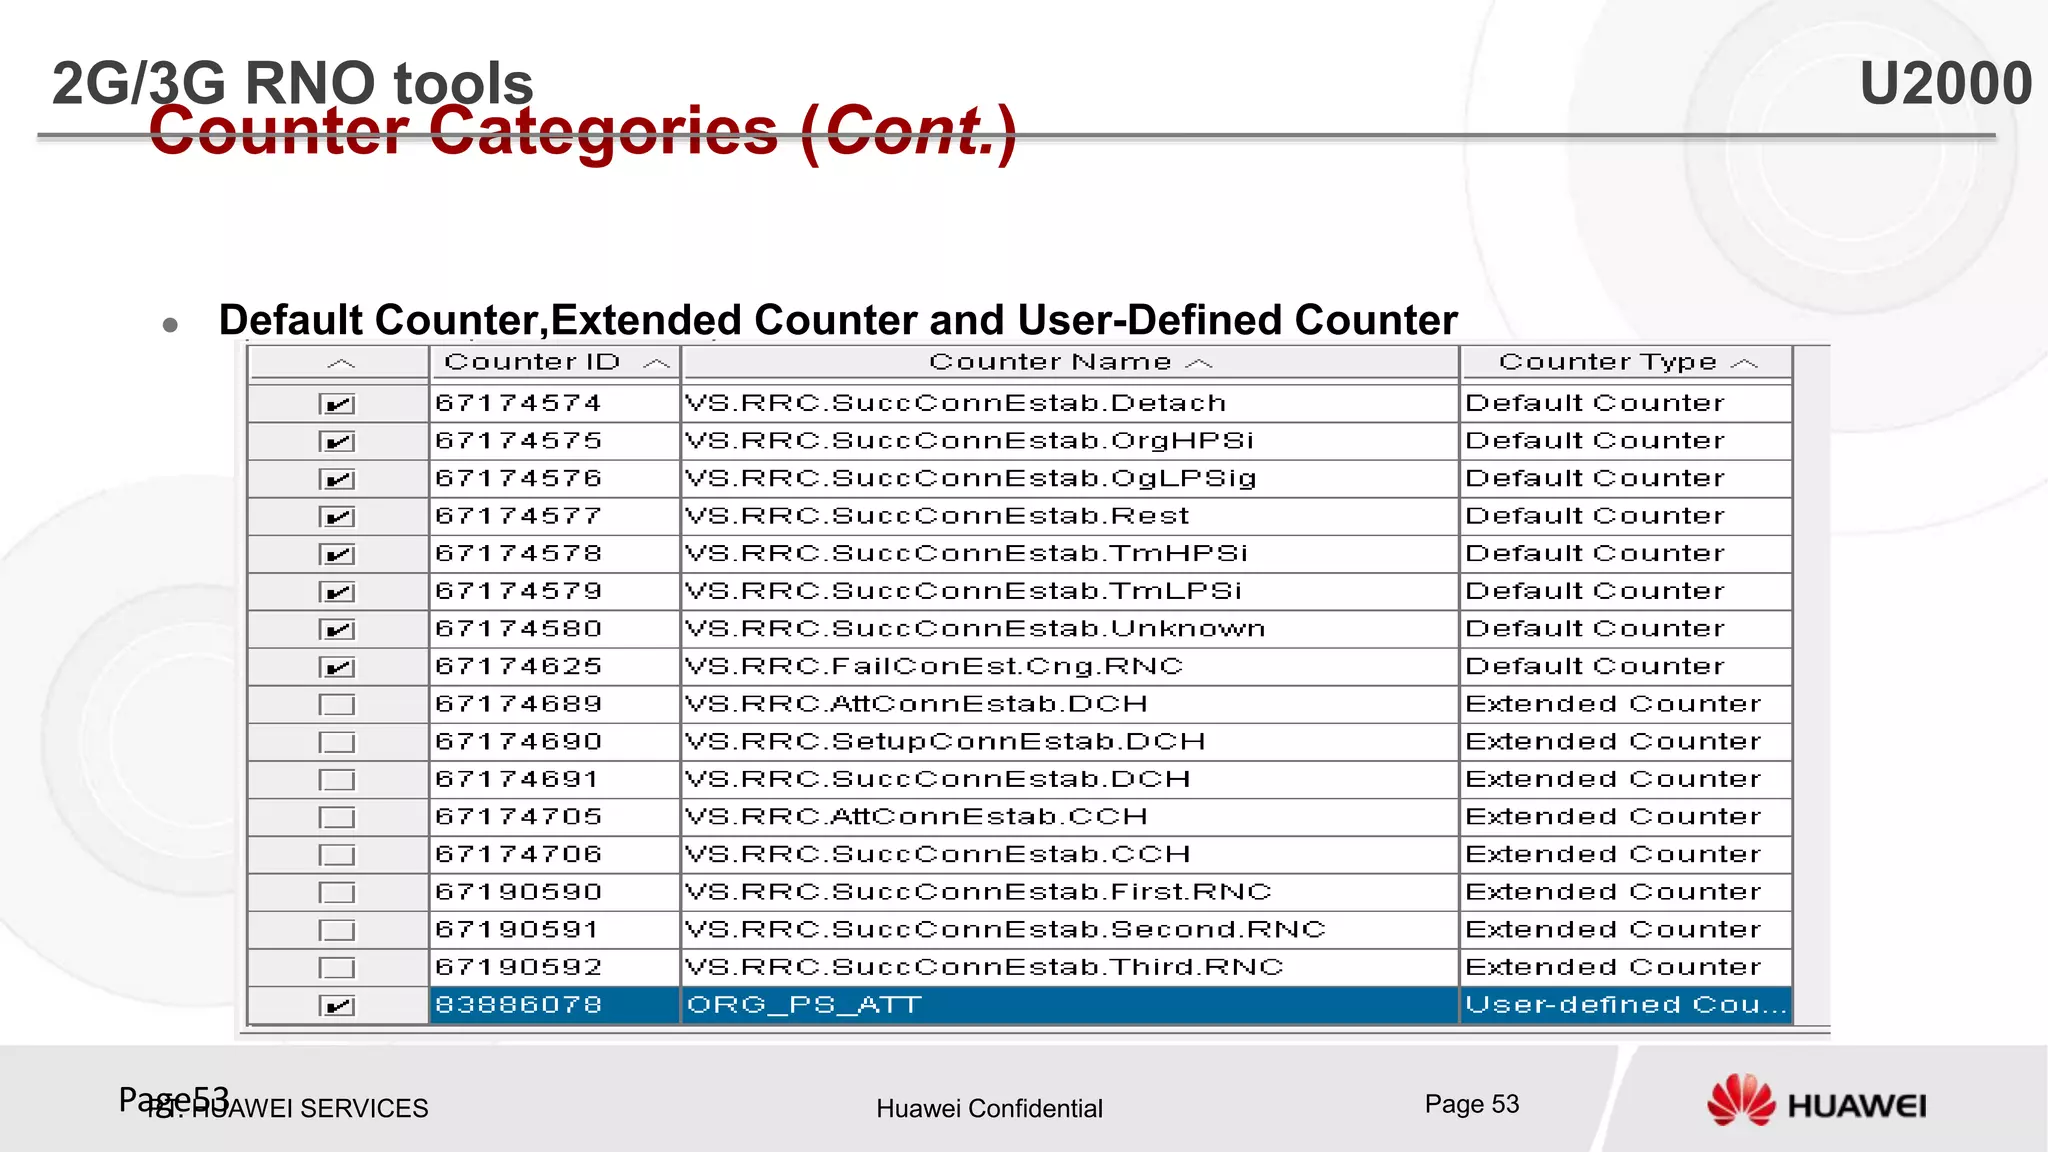Uncheck the ORG_PS_ATT user-defined counter checkbox
The height and width of the screenshot is (1152, 2048).
(x=337, y=1006)
